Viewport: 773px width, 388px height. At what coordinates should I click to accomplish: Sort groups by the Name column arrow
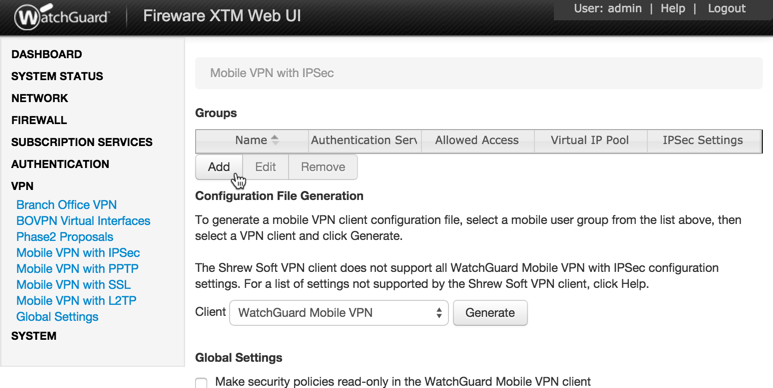[275, 140]
